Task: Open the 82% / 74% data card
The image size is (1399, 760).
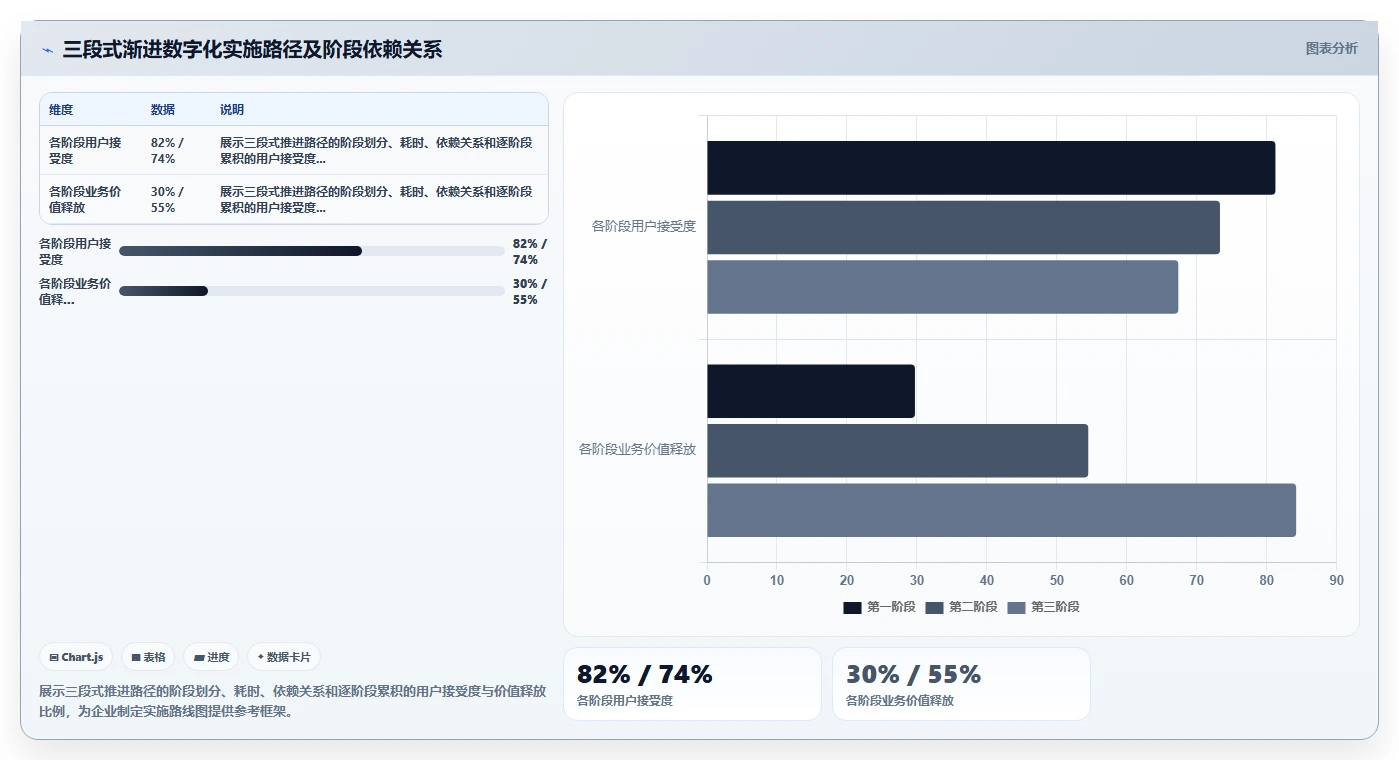Action: point(692,684)
